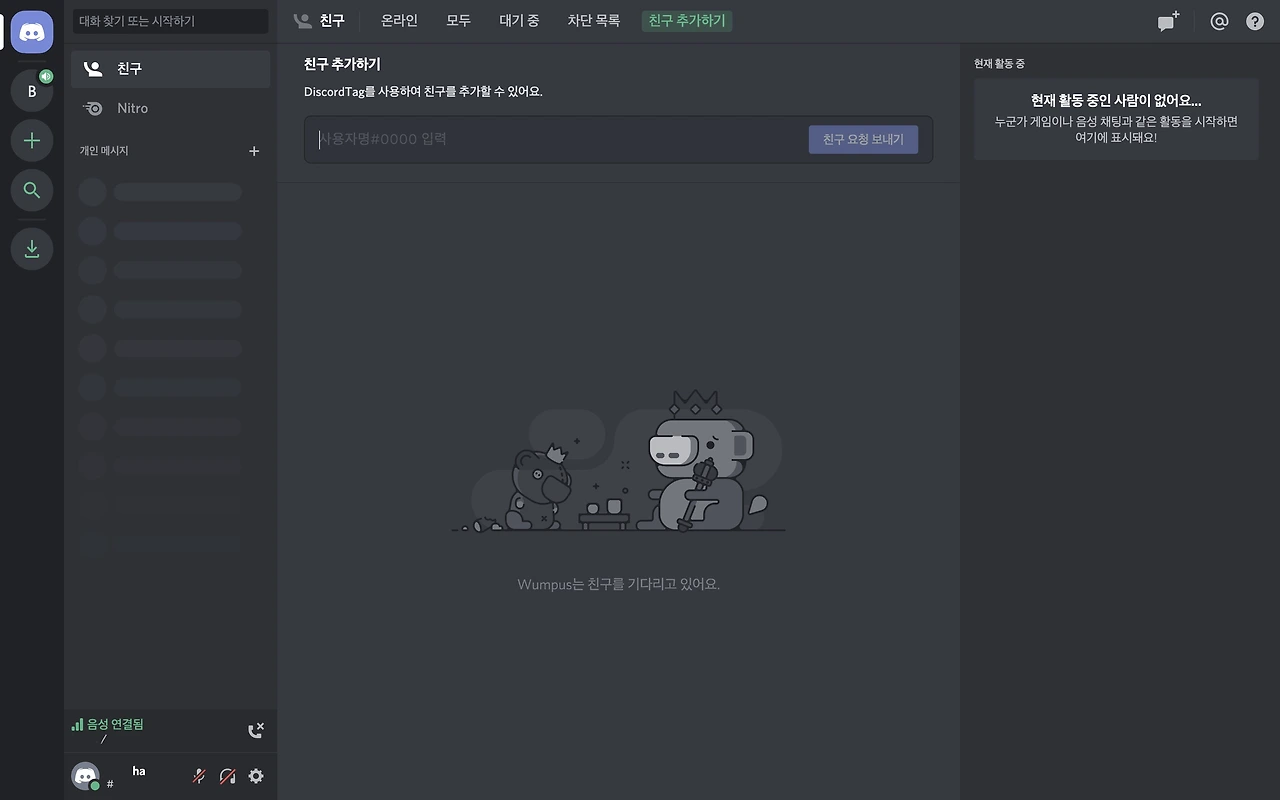Switch to the 모두 tab

point(458,21)
